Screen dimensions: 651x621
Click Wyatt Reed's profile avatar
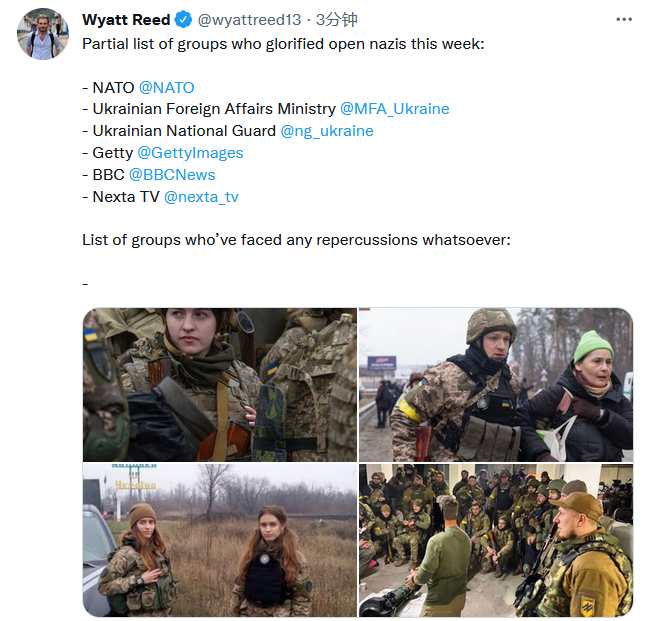tap(42, 35)
